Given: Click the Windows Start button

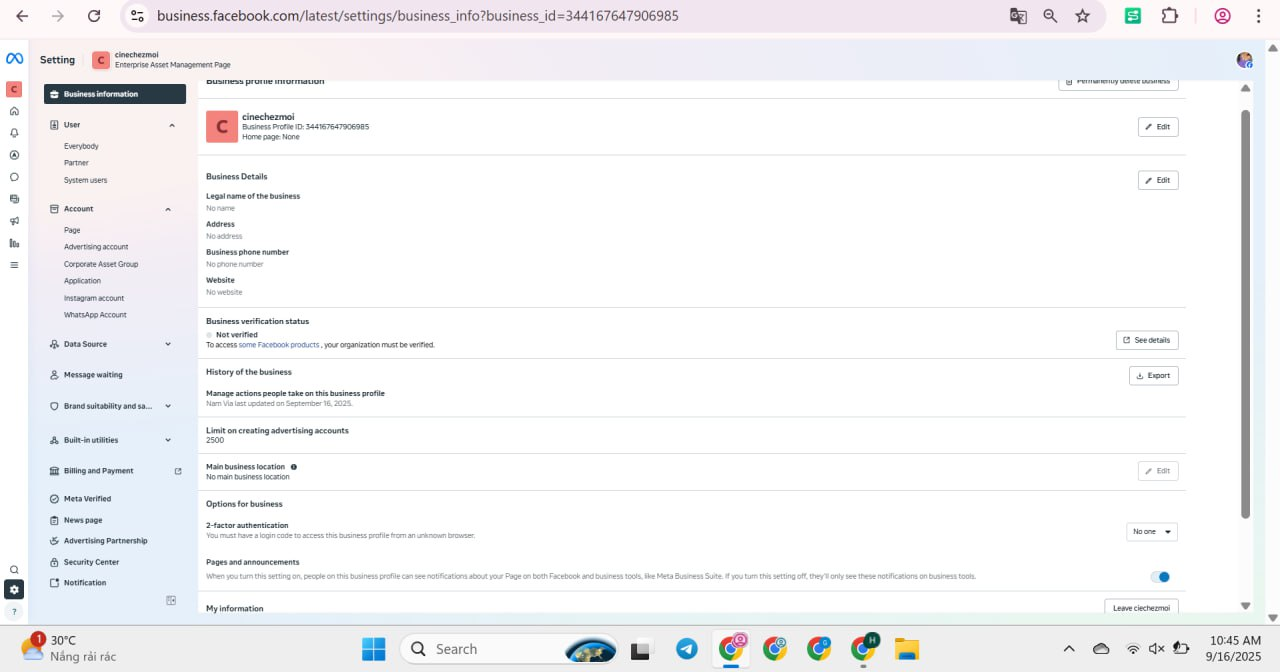Looking at the screenshot, I should click(x=374, y=649).
